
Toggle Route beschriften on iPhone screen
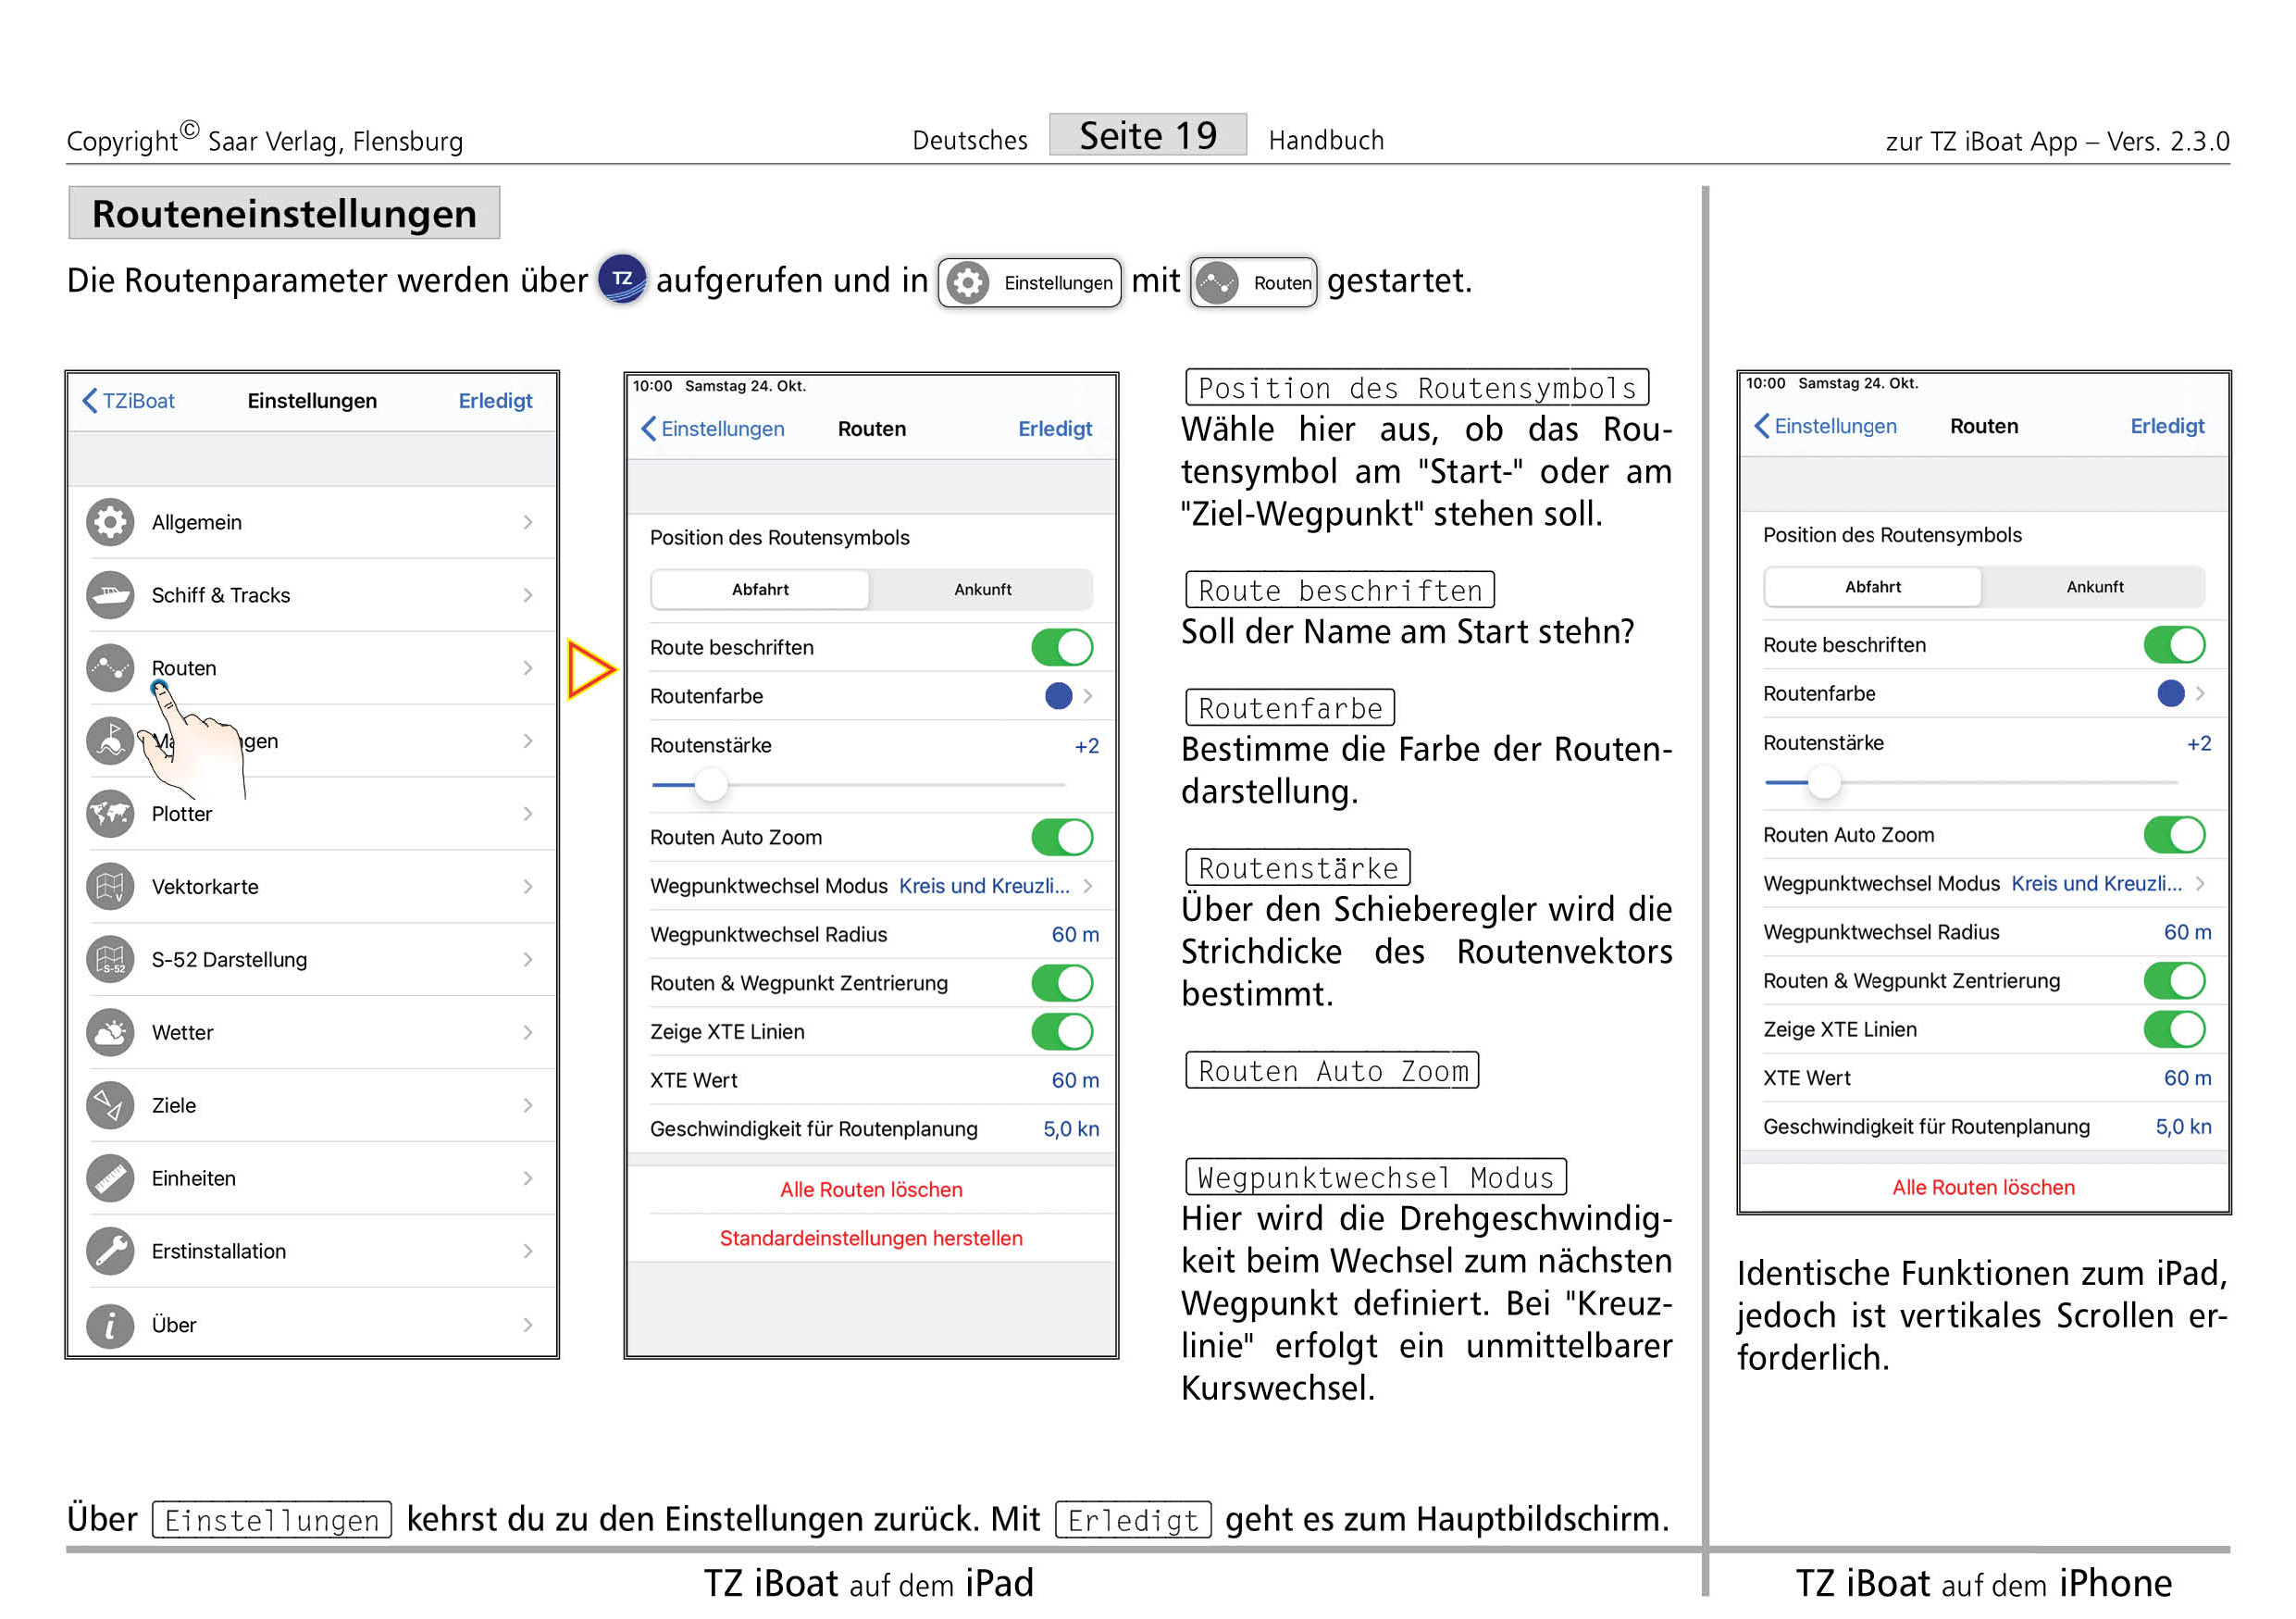coord(2175,645)
